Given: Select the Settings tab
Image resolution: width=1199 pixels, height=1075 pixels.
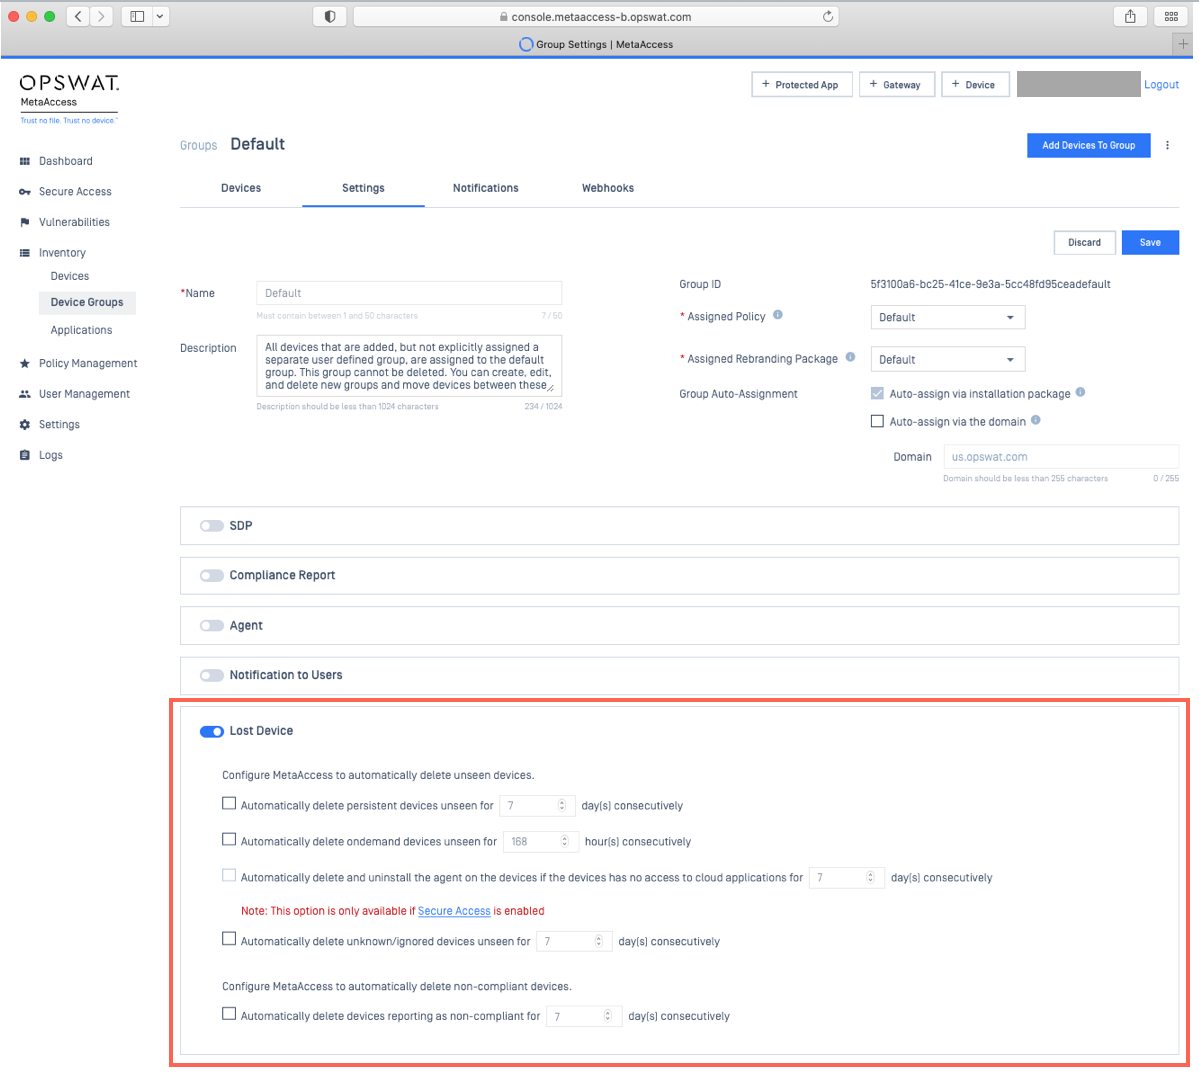Looking at the screenshot, I should point(363,188).
